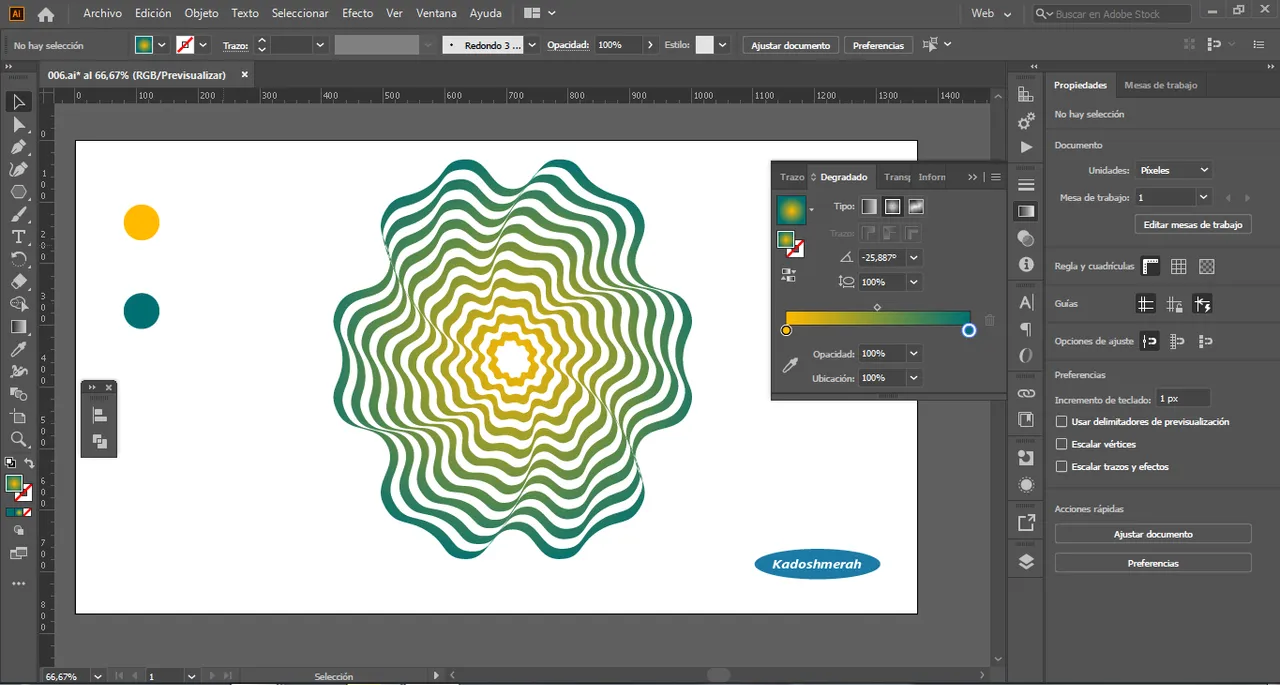Click the swap fill and stroke arrow
Viewport: 1280px width, 685px height.
coord(29,463)
